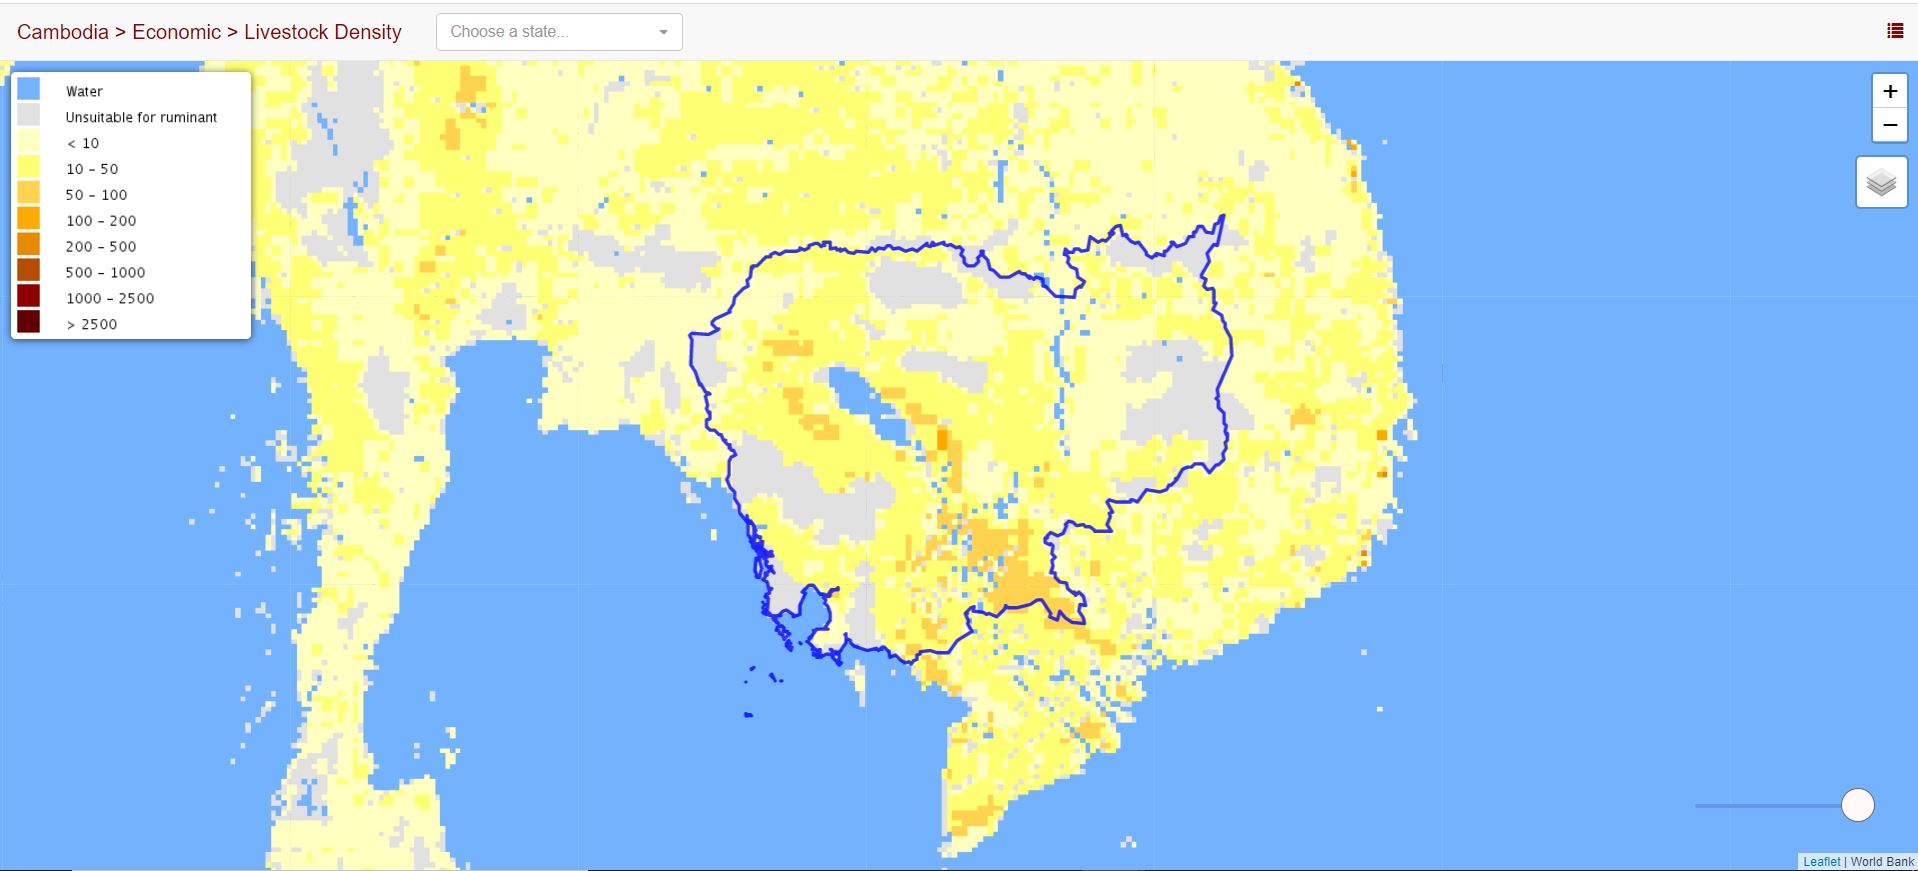Click the '> 2500' dark red swatch
The height and width of the screenshot is (871, 1918).
28,323
